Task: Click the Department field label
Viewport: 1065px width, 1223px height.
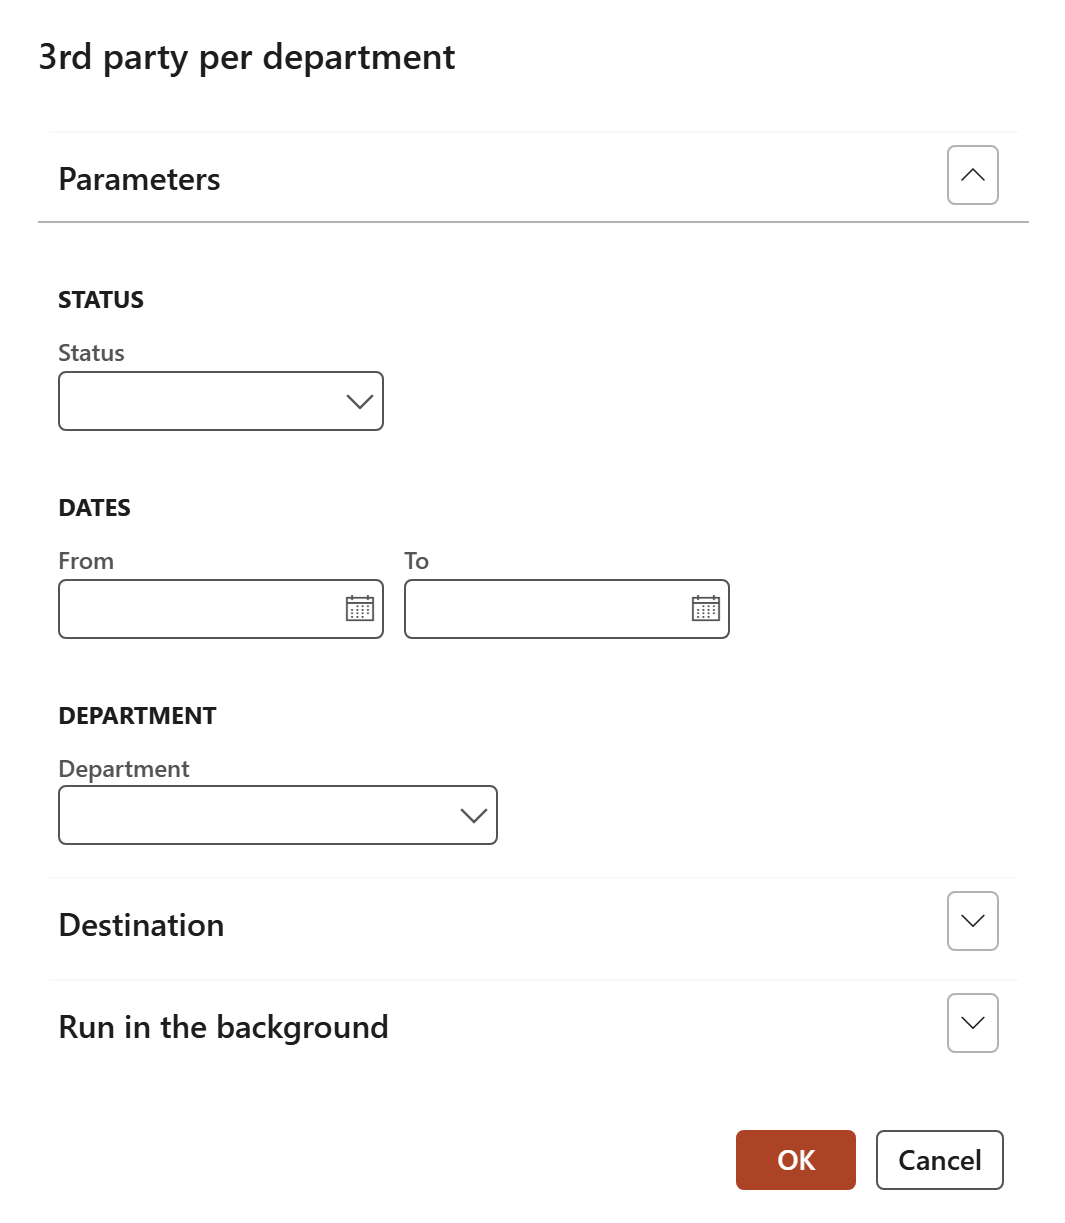Action: [x=124, y=769]
